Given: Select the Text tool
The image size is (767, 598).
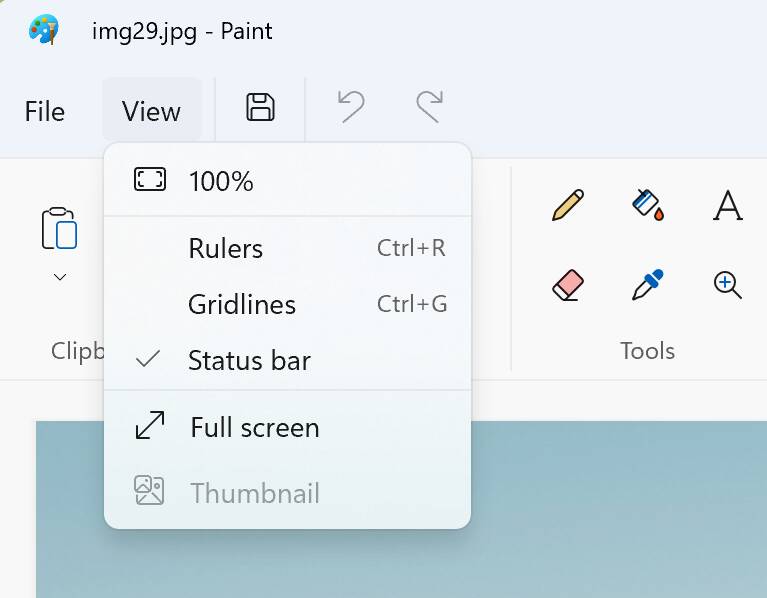Looking at the screenshot, I should pos(728,206).
